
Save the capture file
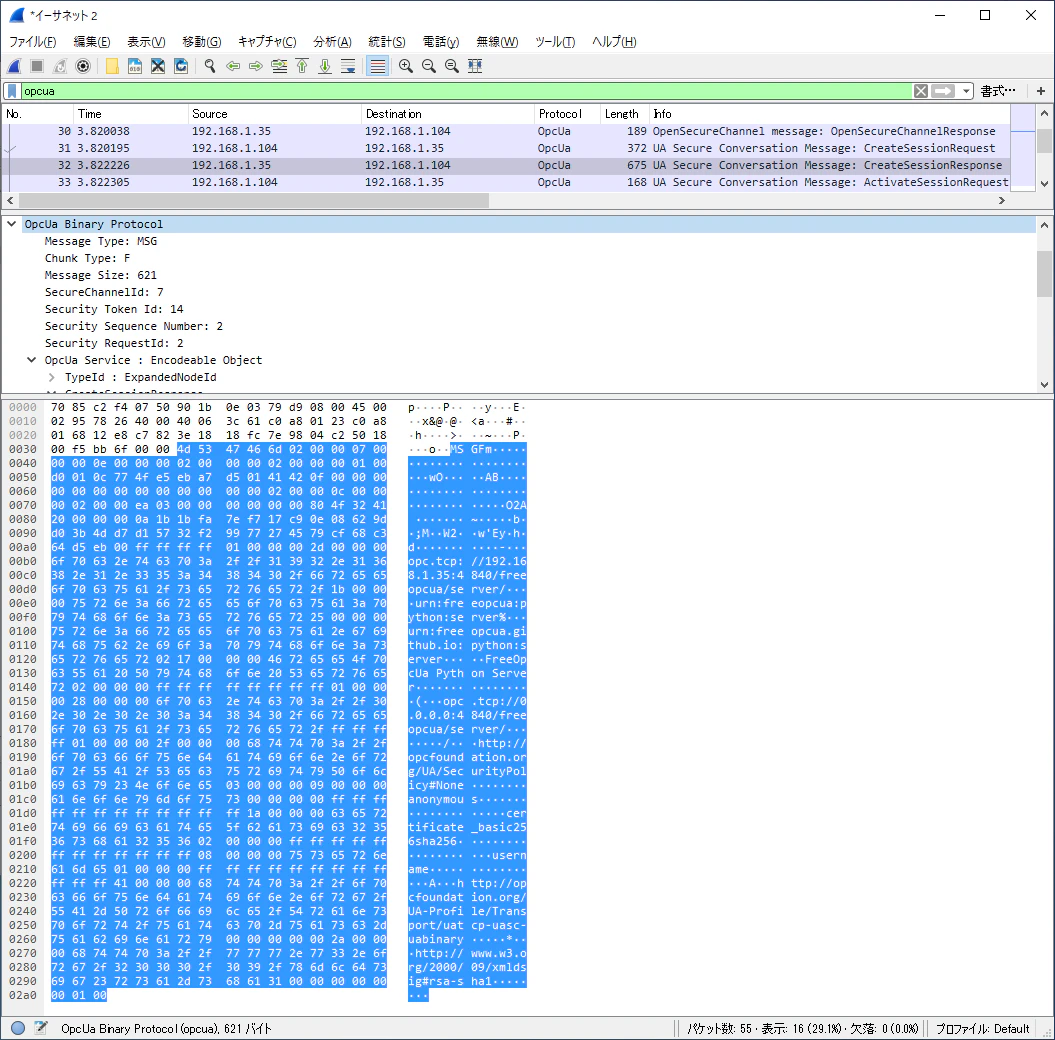135,66
